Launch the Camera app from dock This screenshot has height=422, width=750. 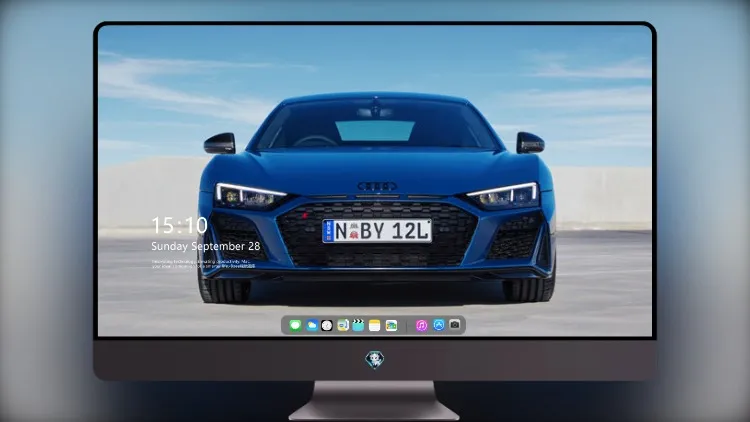[x=455, y=325]
